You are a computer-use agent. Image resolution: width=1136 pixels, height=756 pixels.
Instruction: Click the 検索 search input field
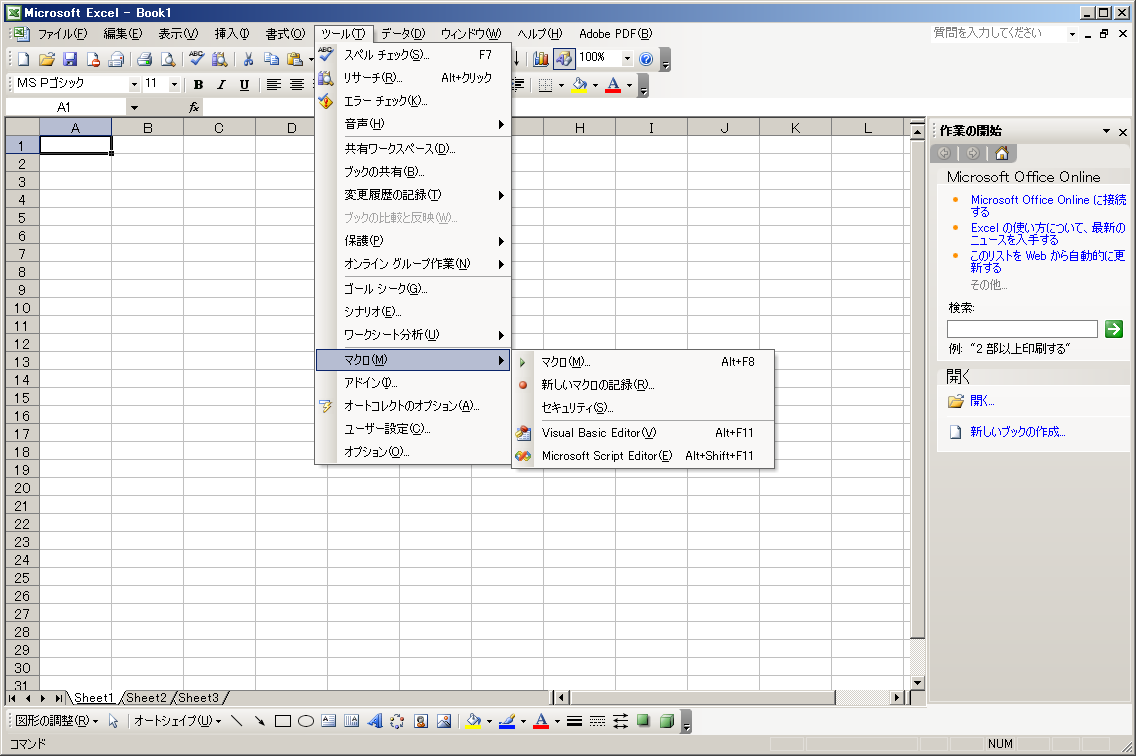tap(1021, 328)
